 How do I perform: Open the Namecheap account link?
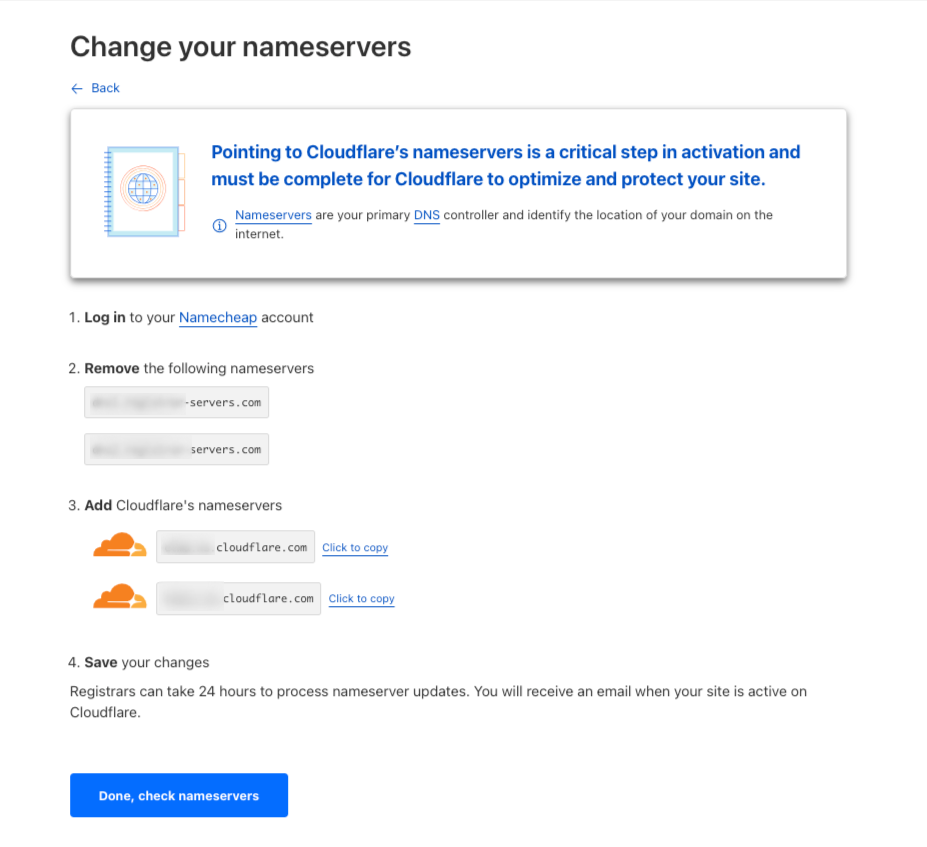[218, 318]
